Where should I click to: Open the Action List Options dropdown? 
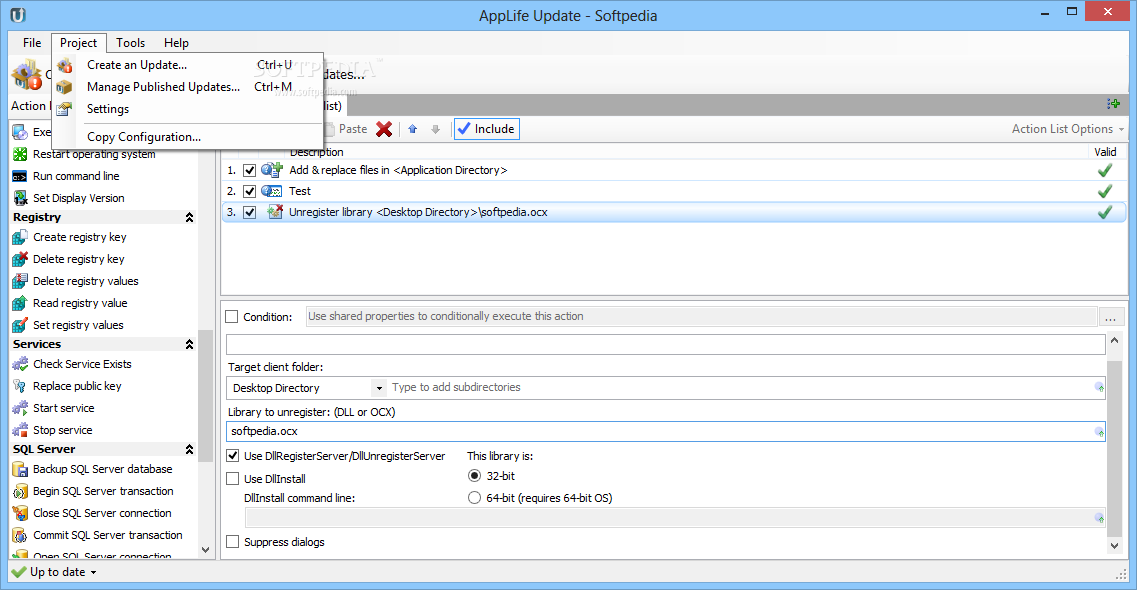point(1068,129)
